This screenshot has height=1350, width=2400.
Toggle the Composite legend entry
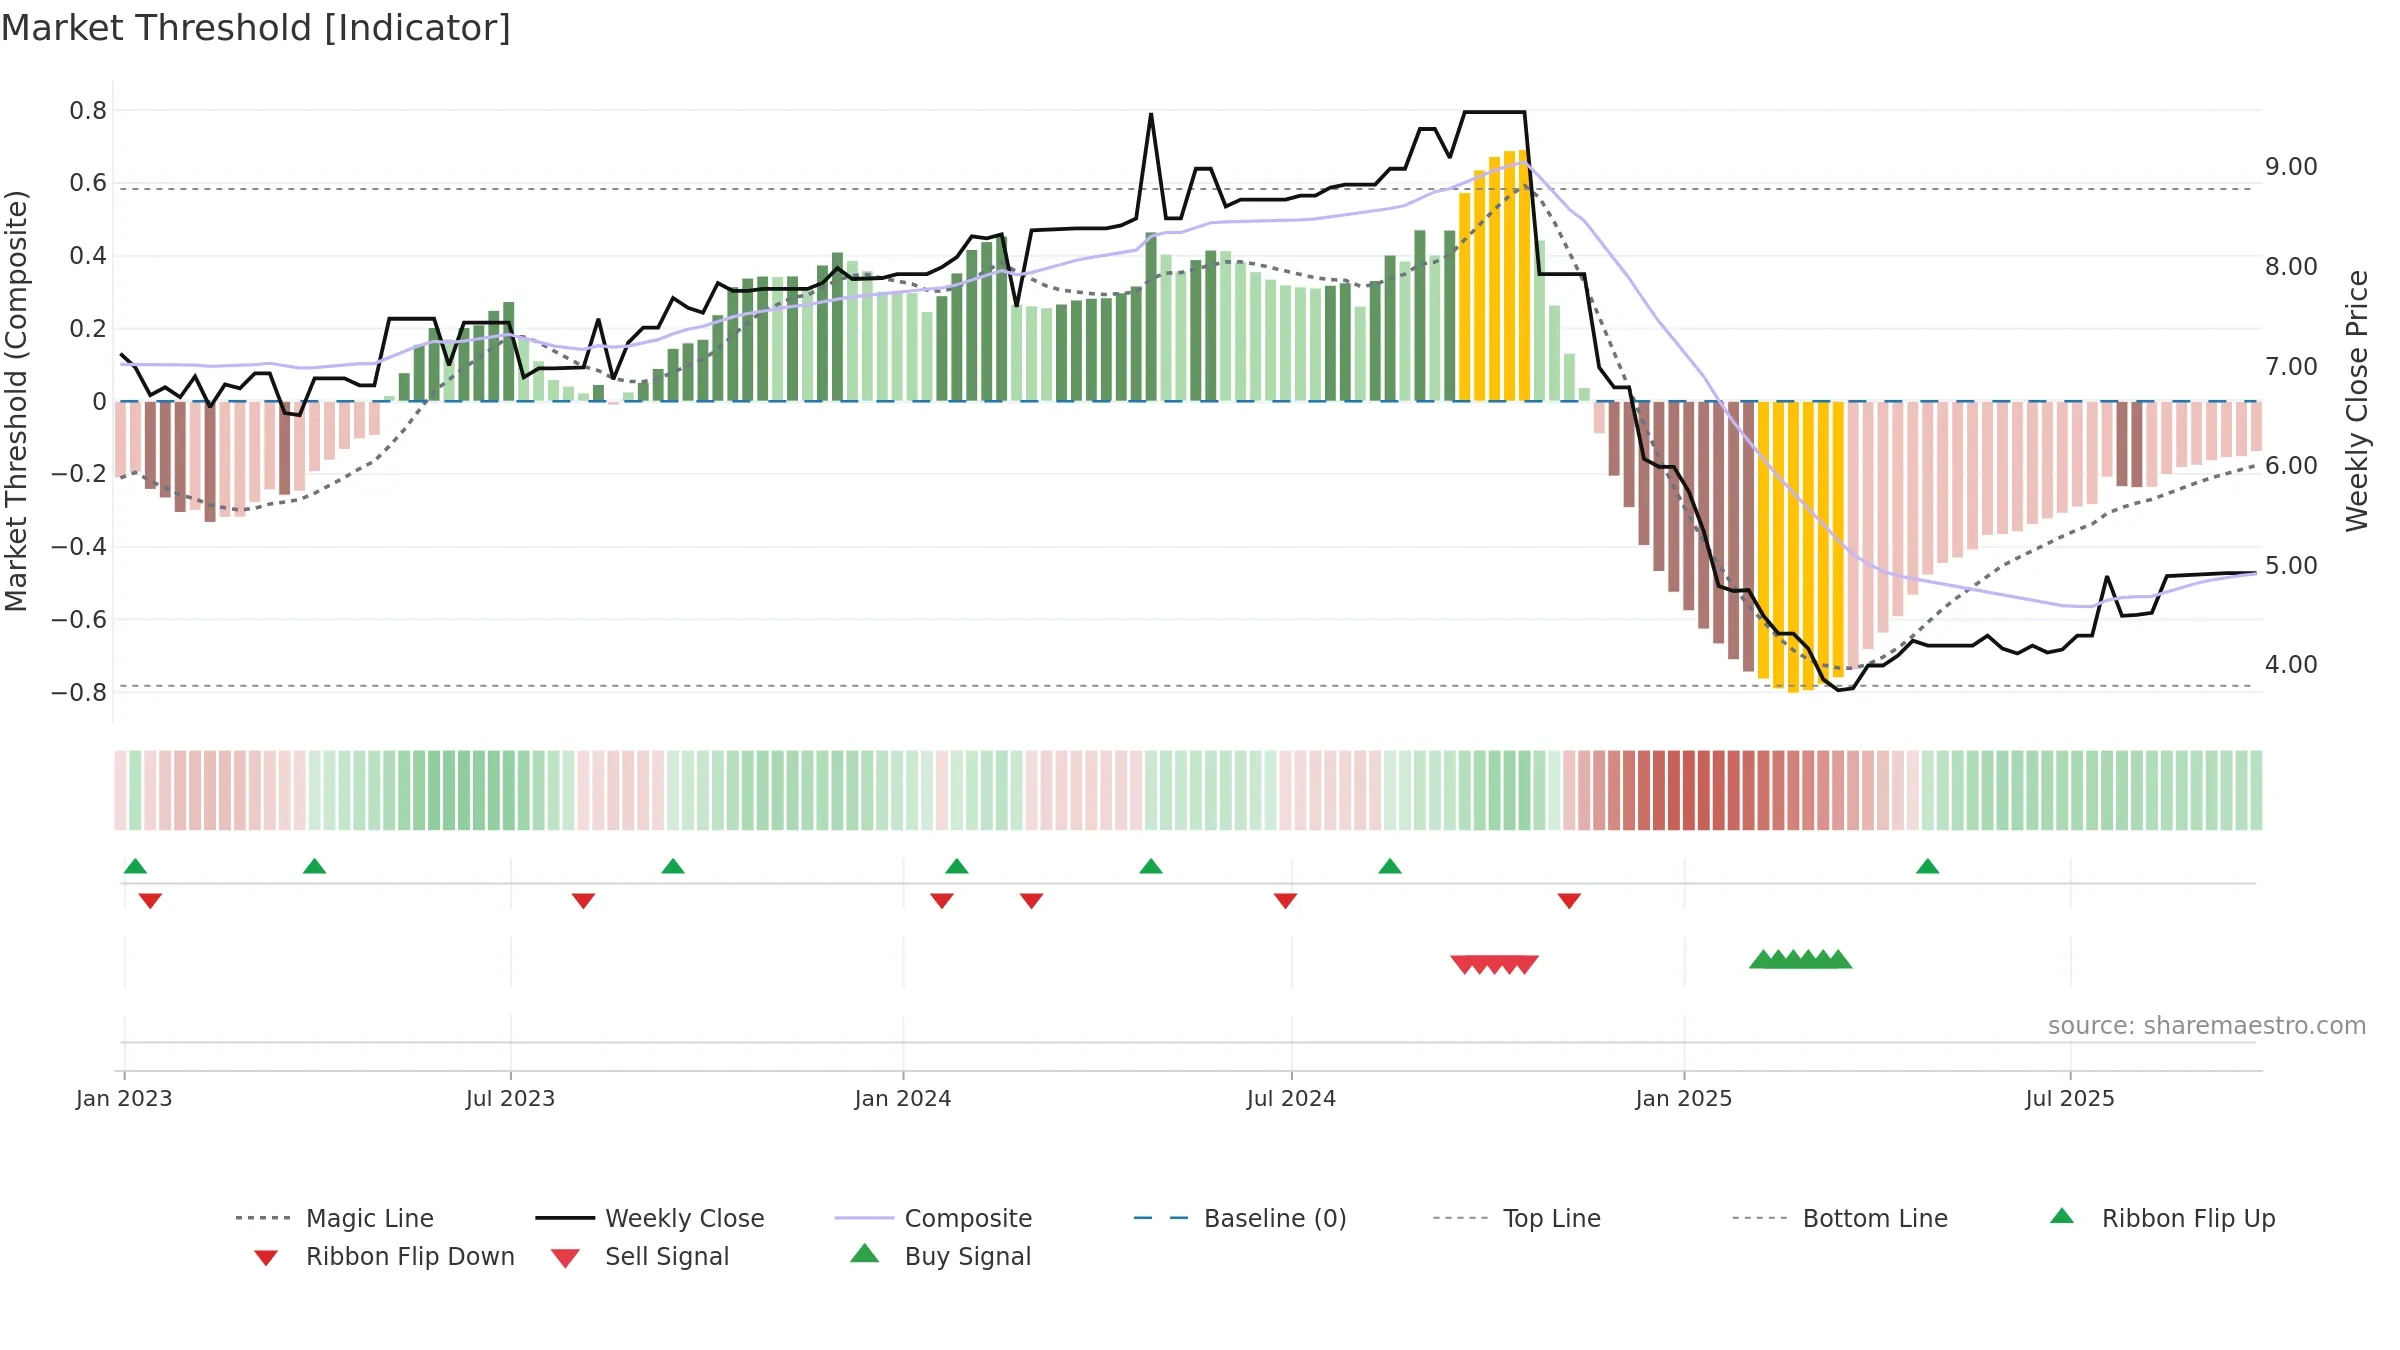coord(933,1218)
